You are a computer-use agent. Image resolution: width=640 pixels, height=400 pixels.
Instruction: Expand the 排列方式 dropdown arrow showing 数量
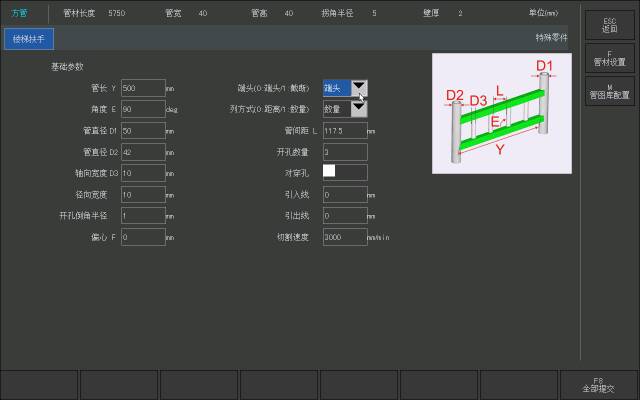(359, 109)
